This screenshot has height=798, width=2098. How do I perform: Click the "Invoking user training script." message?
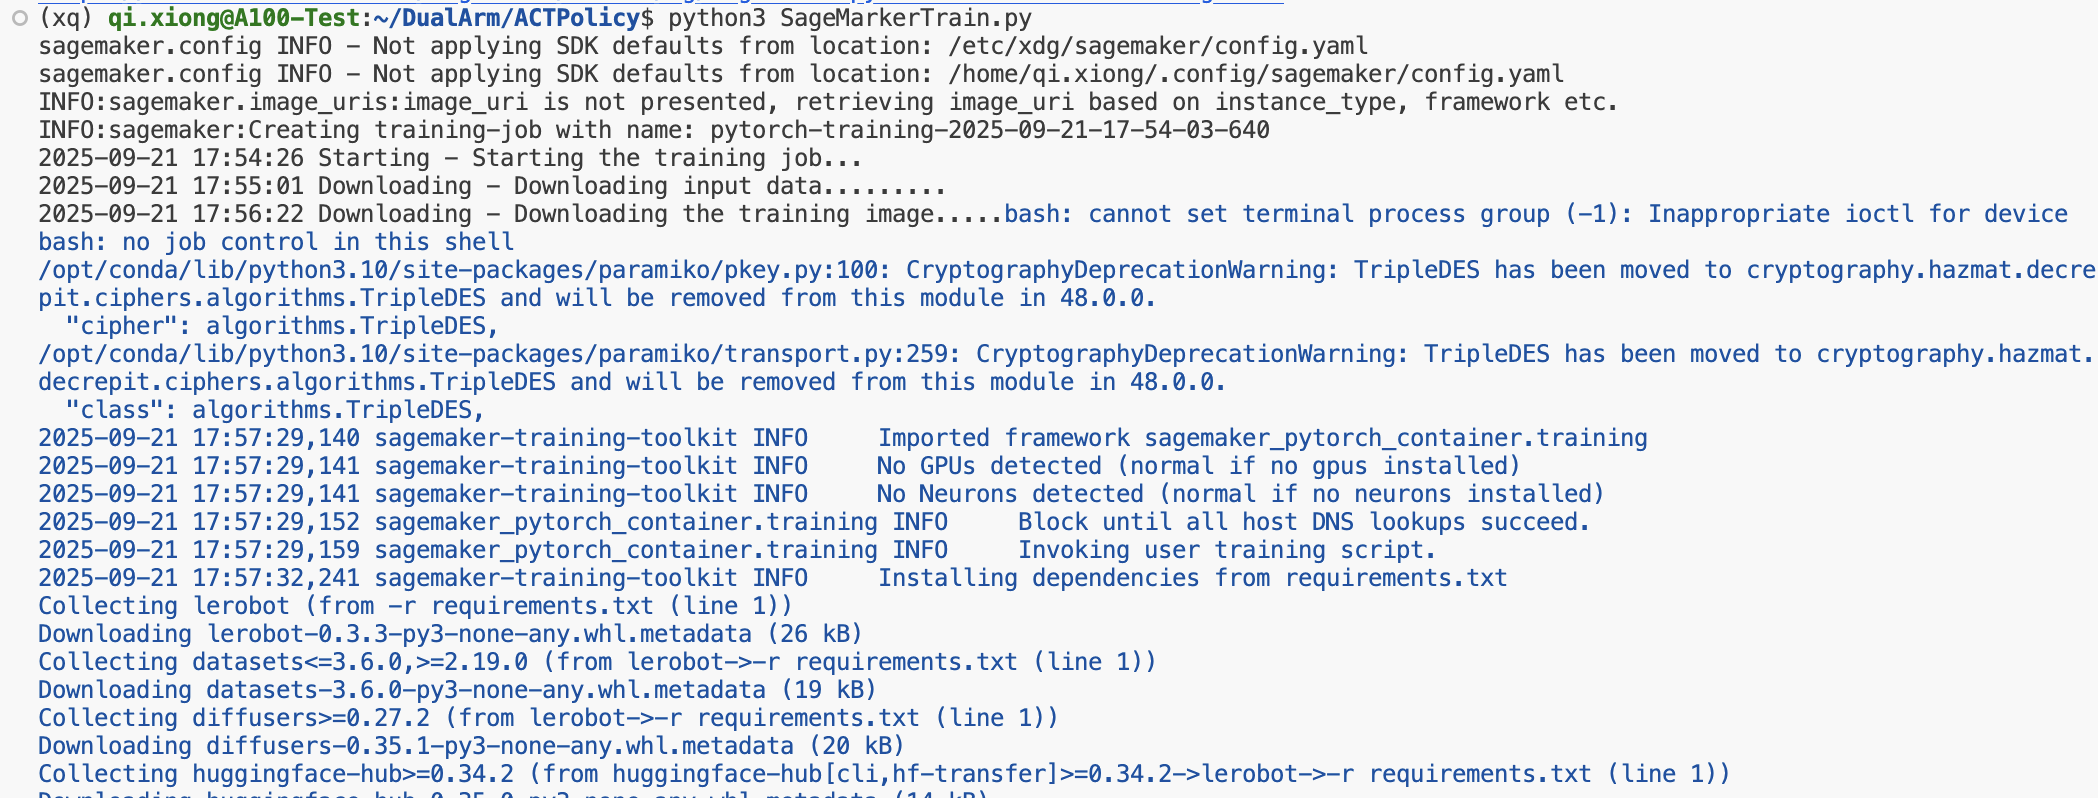1226,550
